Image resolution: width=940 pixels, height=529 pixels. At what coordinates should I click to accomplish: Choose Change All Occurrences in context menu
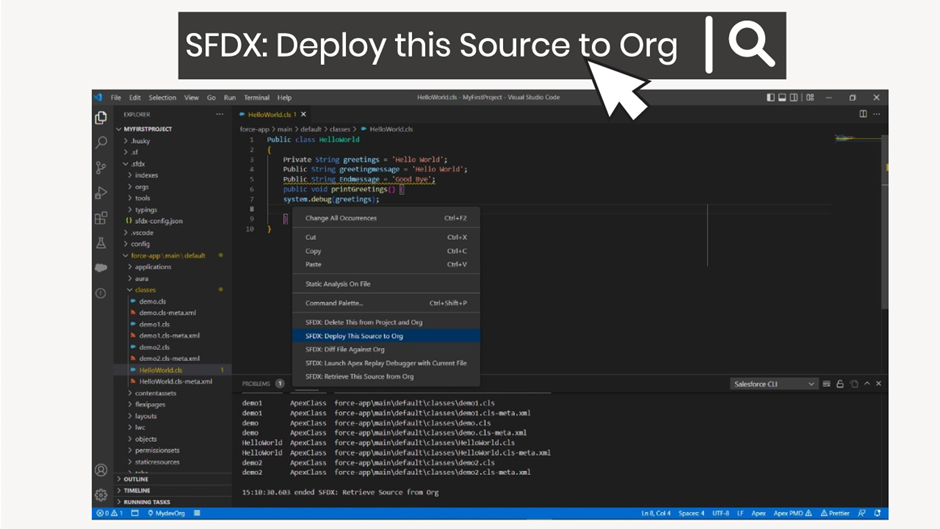[x=386, y=218]
